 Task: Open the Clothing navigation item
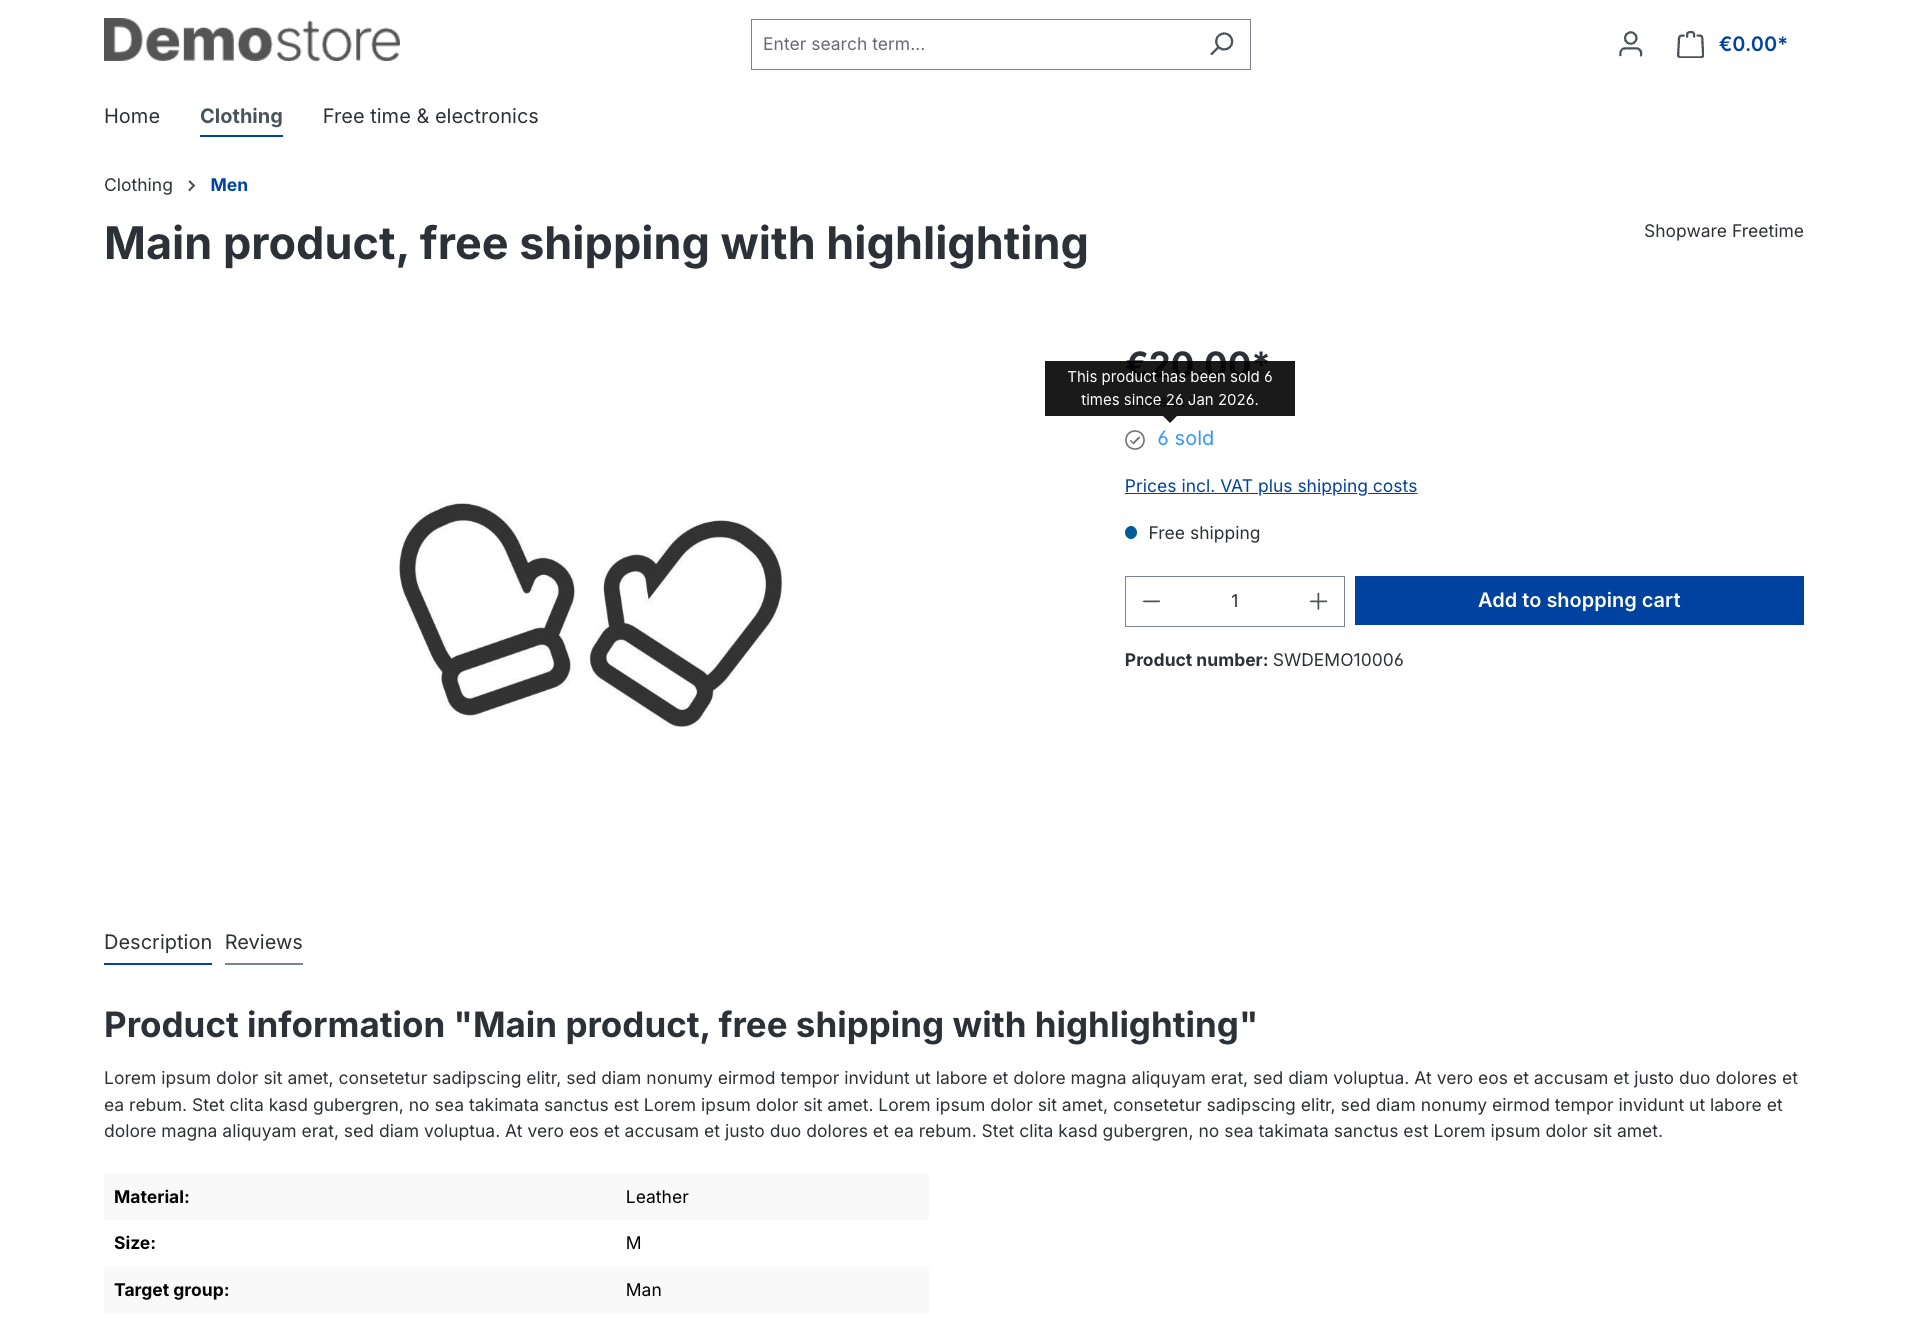point(241,116)
